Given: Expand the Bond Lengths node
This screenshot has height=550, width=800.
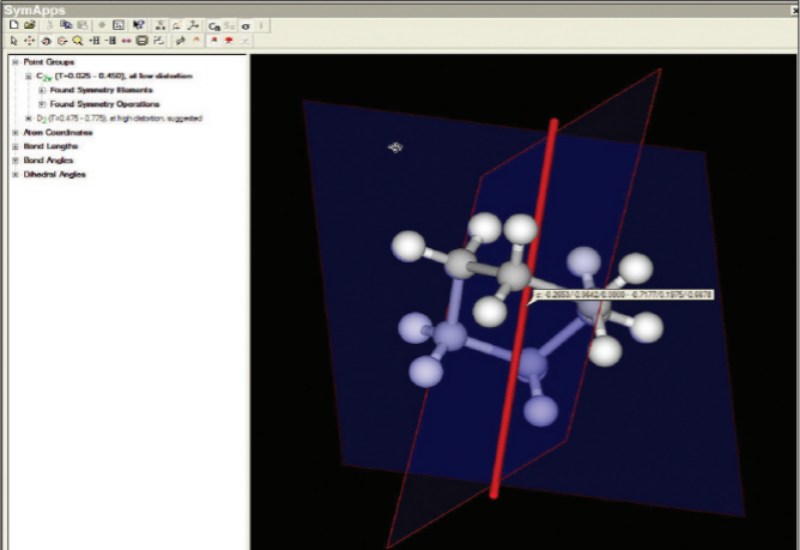Looking at the screenshot, I should click(x=15, y=146).
